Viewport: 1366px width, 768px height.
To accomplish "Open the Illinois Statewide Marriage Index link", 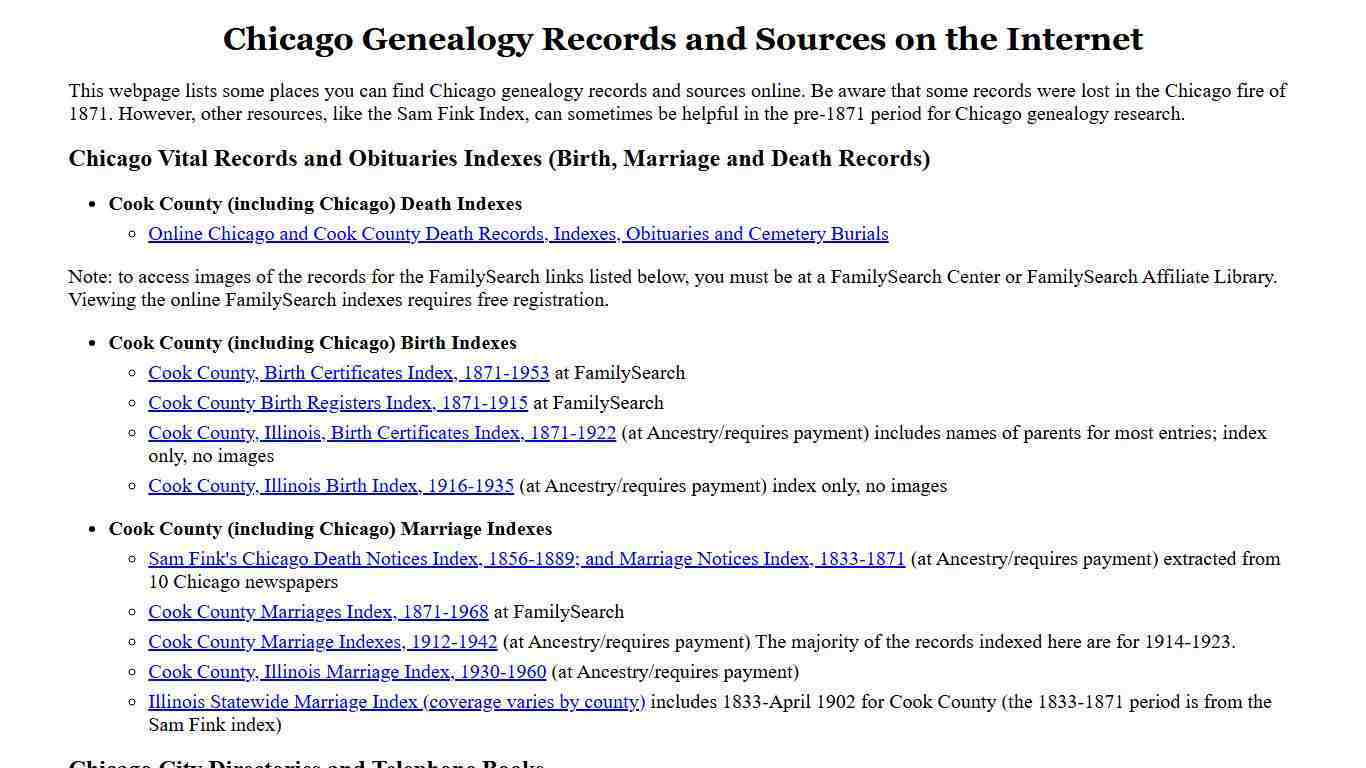I will click(x=396, y=702).
